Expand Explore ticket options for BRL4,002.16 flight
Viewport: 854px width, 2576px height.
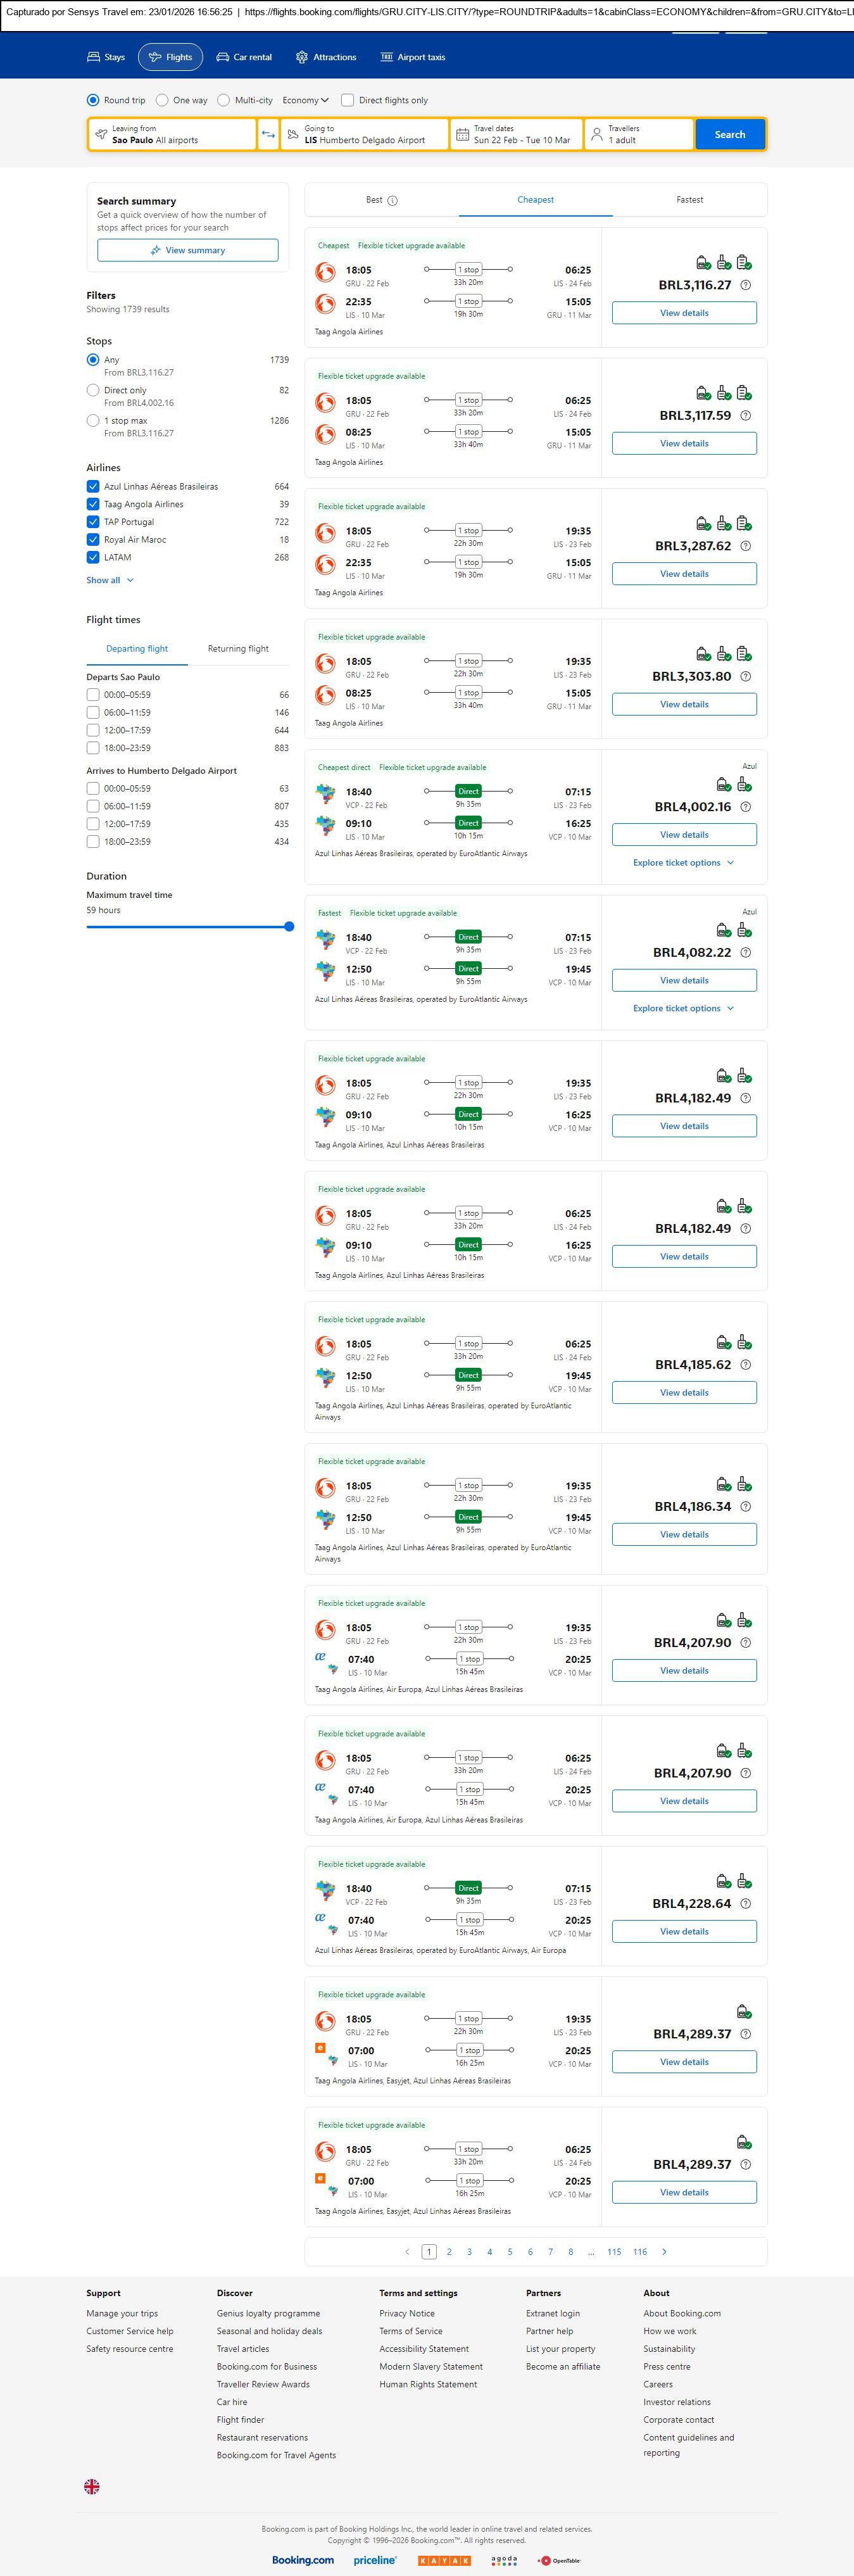click(x=683, y=862)
